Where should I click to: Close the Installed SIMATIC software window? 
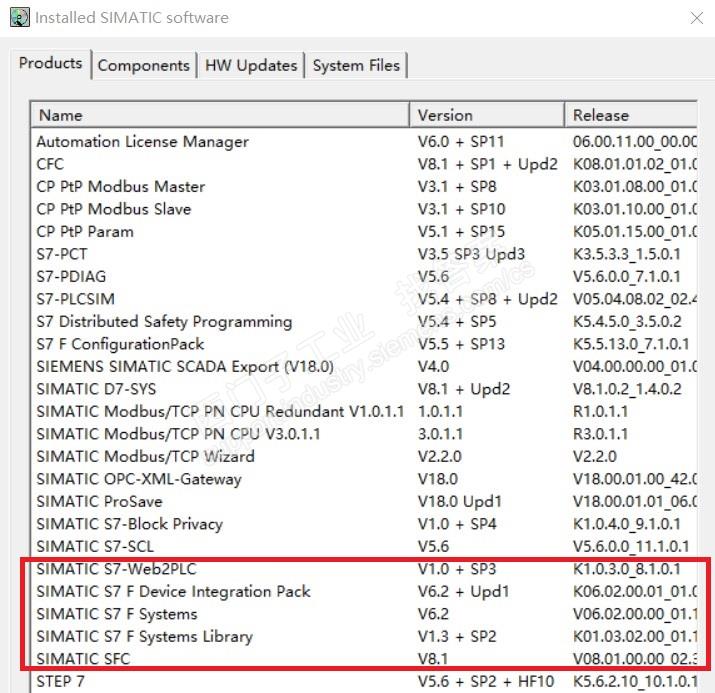[696, 18]
